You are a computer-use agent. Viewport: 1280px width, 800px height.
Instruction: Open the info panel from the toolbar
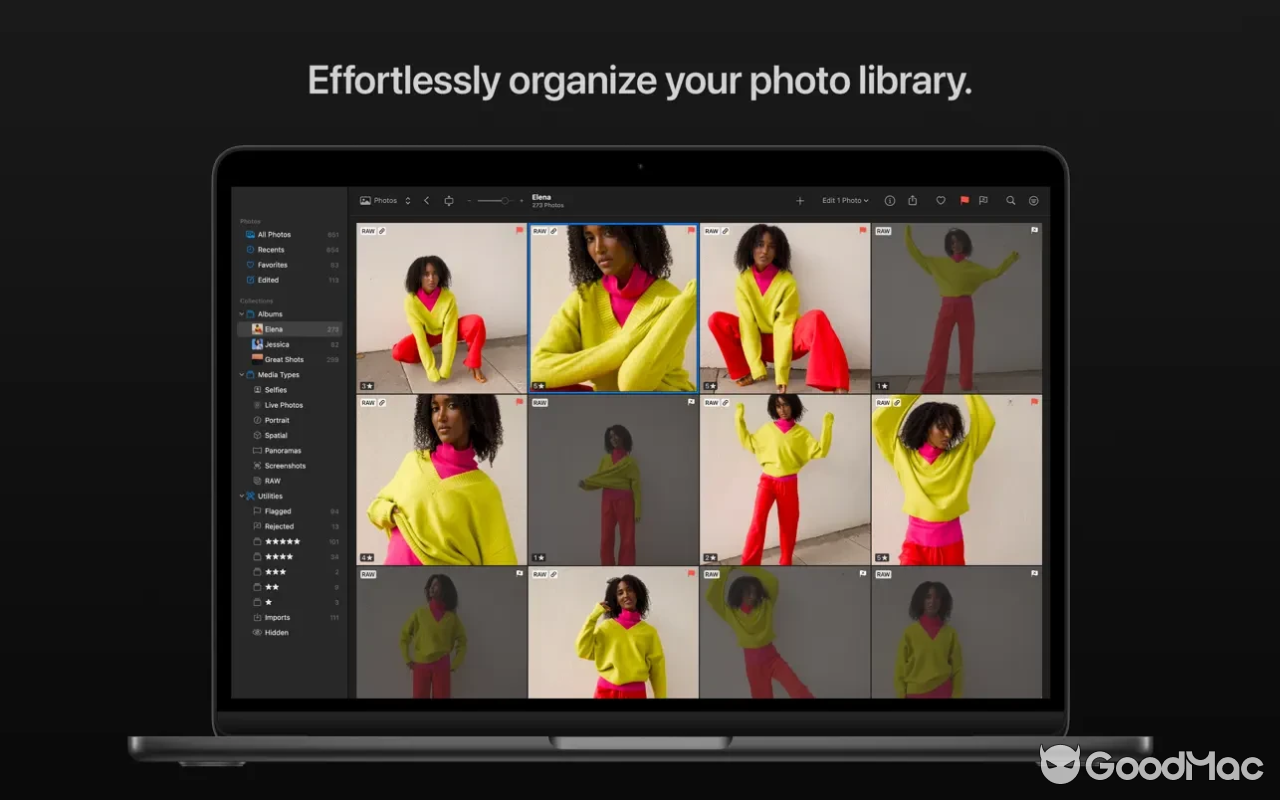pos(889,200)
